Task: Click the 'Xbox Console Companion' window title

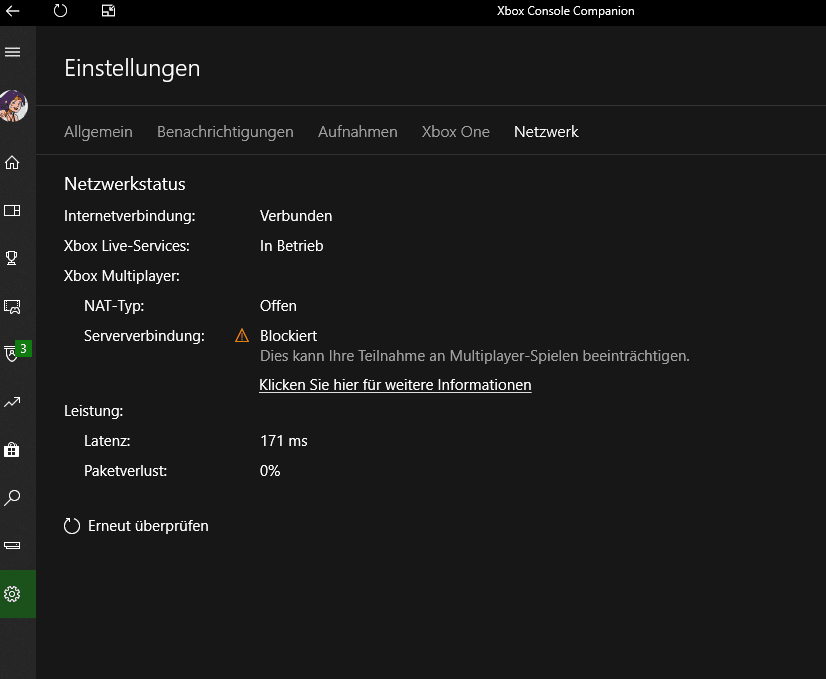Action: pos(565,11)
